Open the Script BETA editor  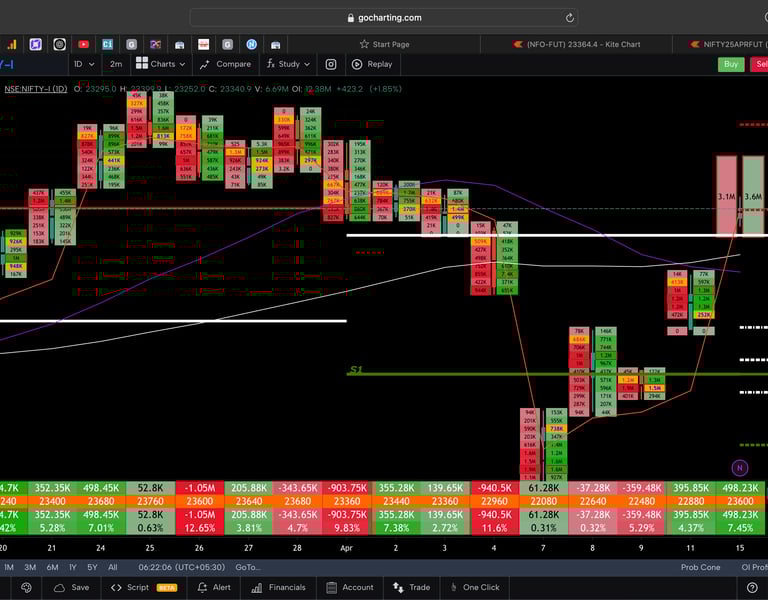(144, 587)
